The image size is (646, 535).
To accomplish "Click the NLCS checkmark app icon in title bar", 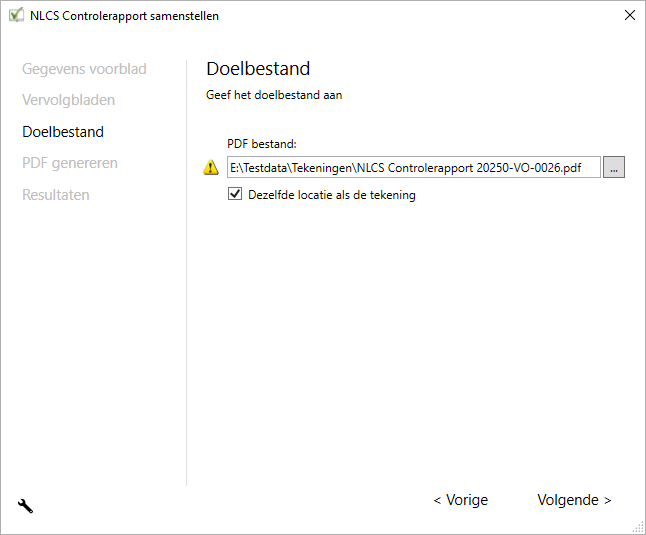I will pos(16,16).
